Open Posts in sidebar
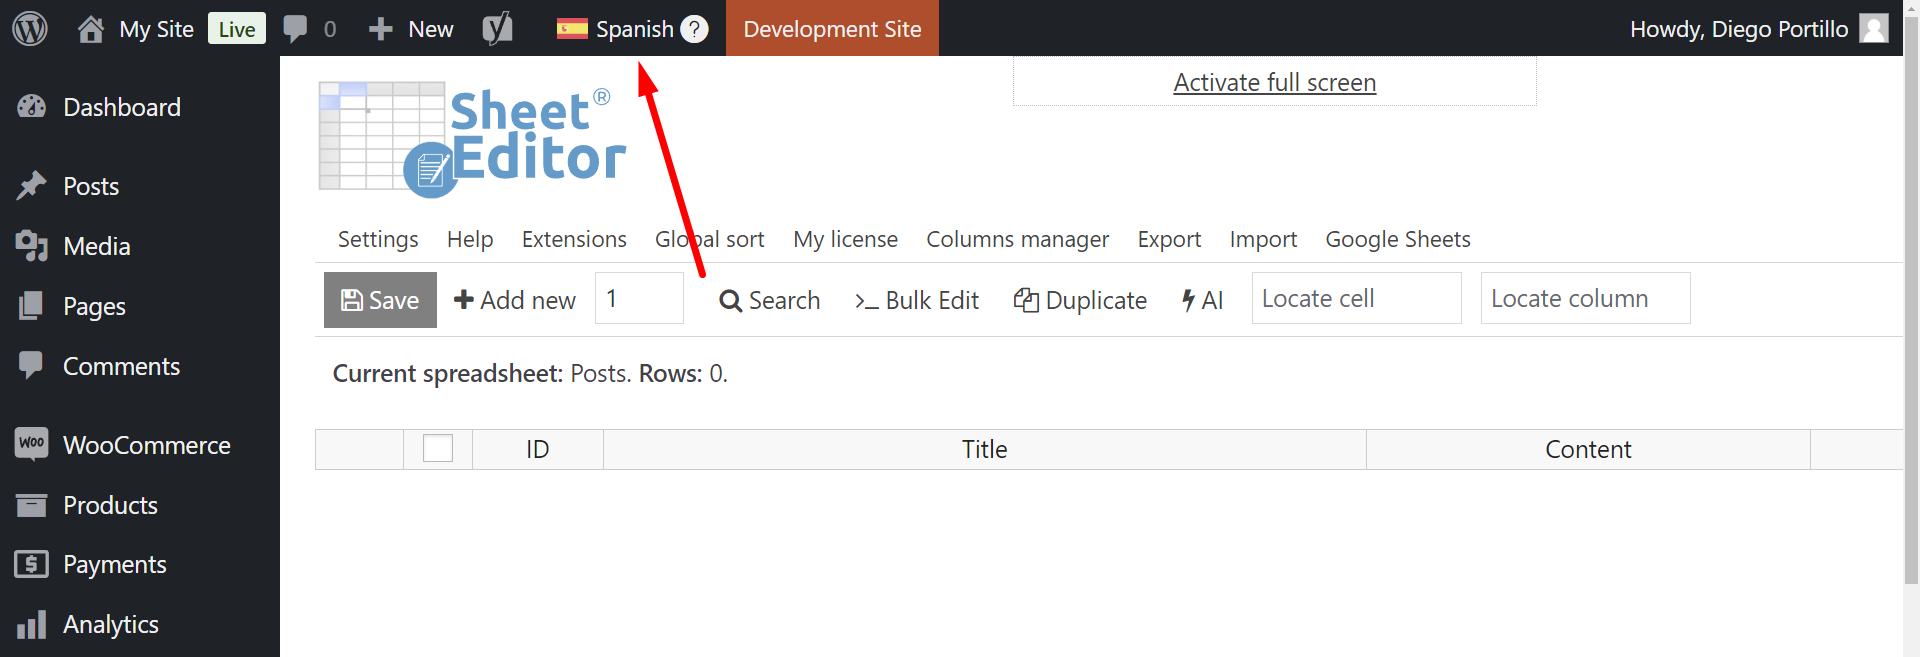Image resolution: width=1920 pixels, height=657 pixels. click(x=91, y=186)
